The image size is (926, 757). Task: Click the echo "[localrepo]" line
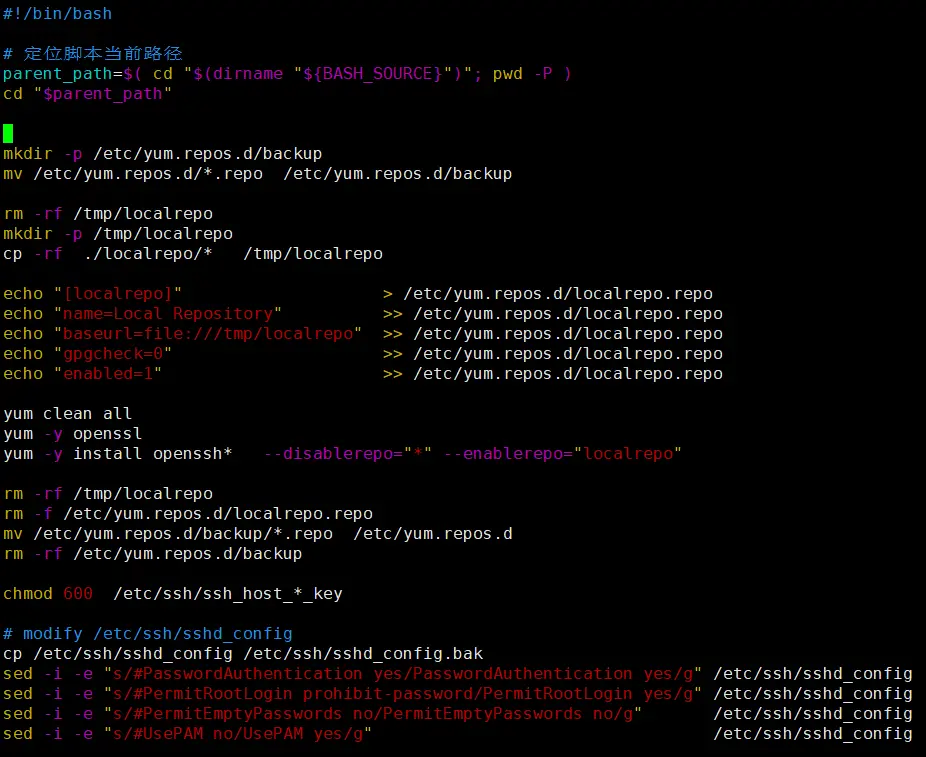tap(358, 293)
